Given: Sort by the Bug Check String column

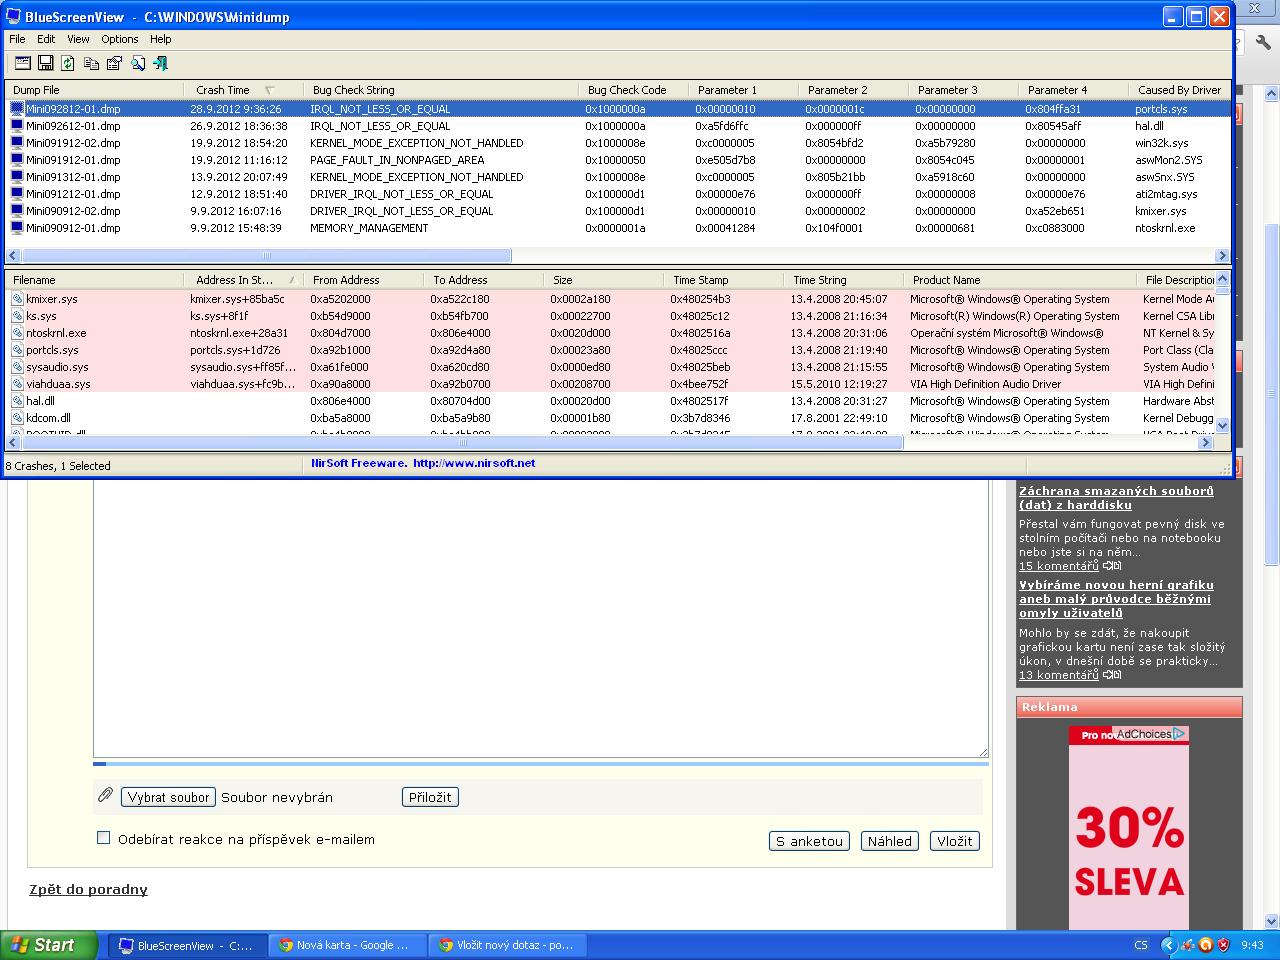Looking at the screenshot, I should [x=442, y=90].
